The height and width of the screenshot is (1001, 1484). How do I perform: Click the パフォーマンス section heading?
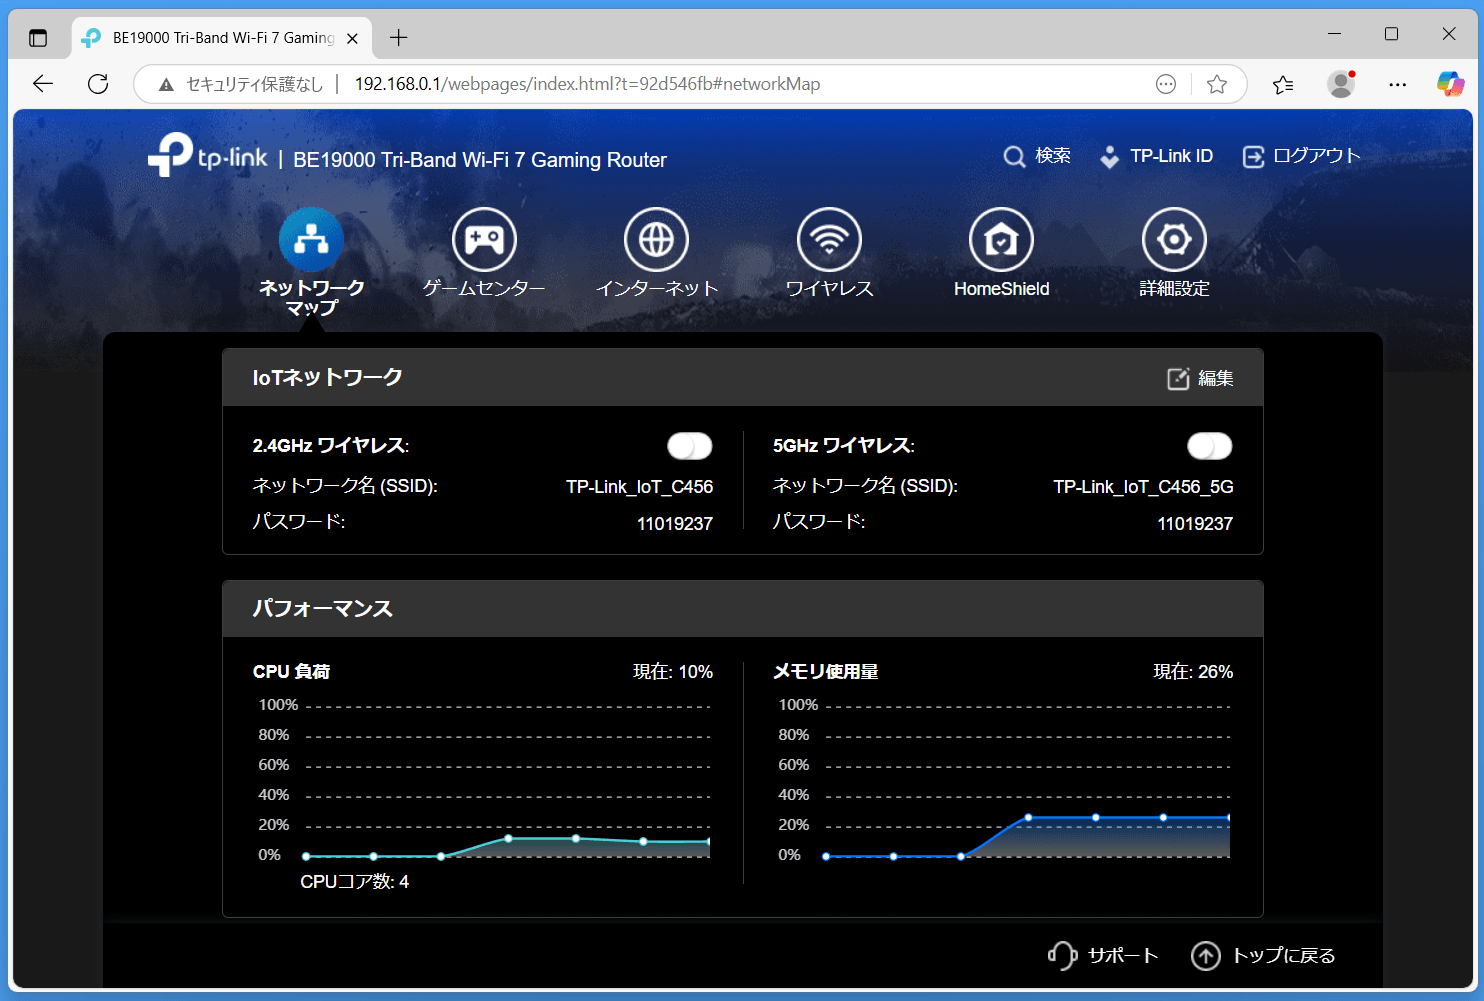pos(322,609)
